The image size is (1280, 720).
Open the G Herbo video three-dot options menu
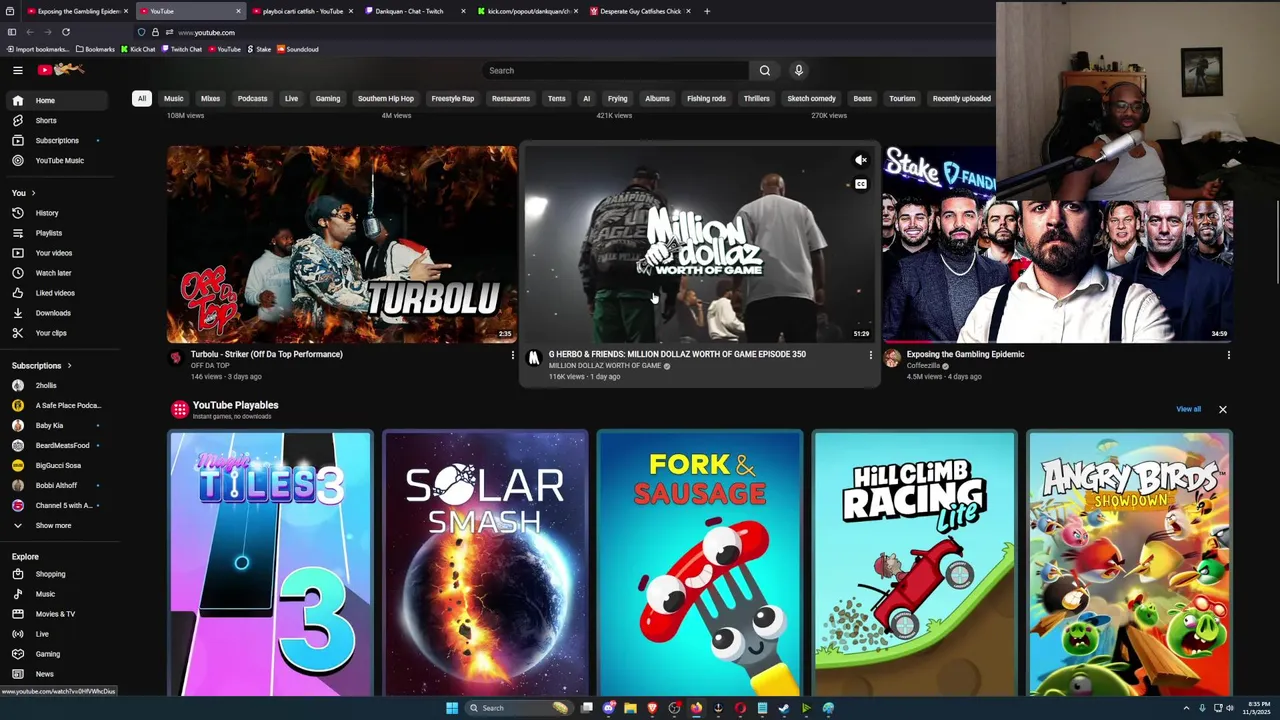[x=870, y=355]
